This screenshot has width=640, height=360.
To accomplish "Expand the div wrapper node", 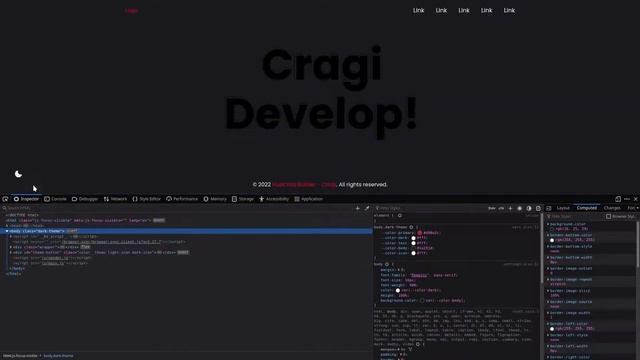I will pyautogui.click(x=11, y=247).
